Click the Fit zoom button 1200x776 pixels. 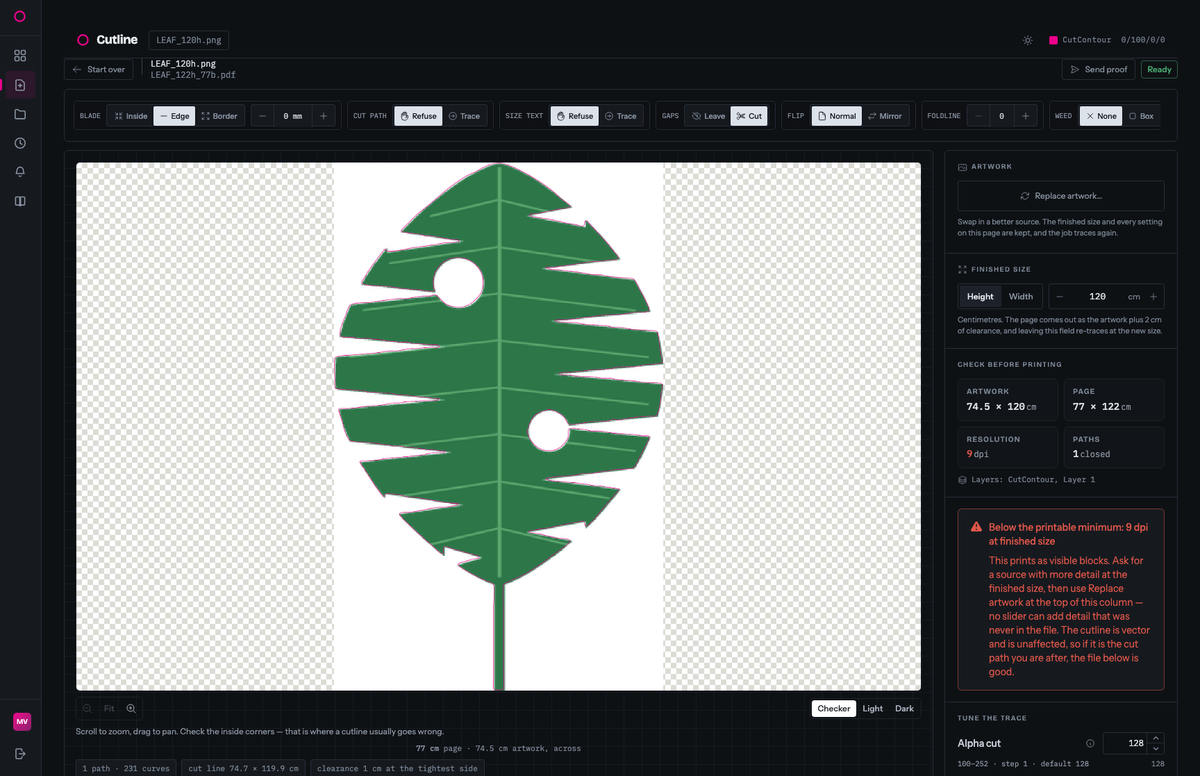[x=109, y=708]
